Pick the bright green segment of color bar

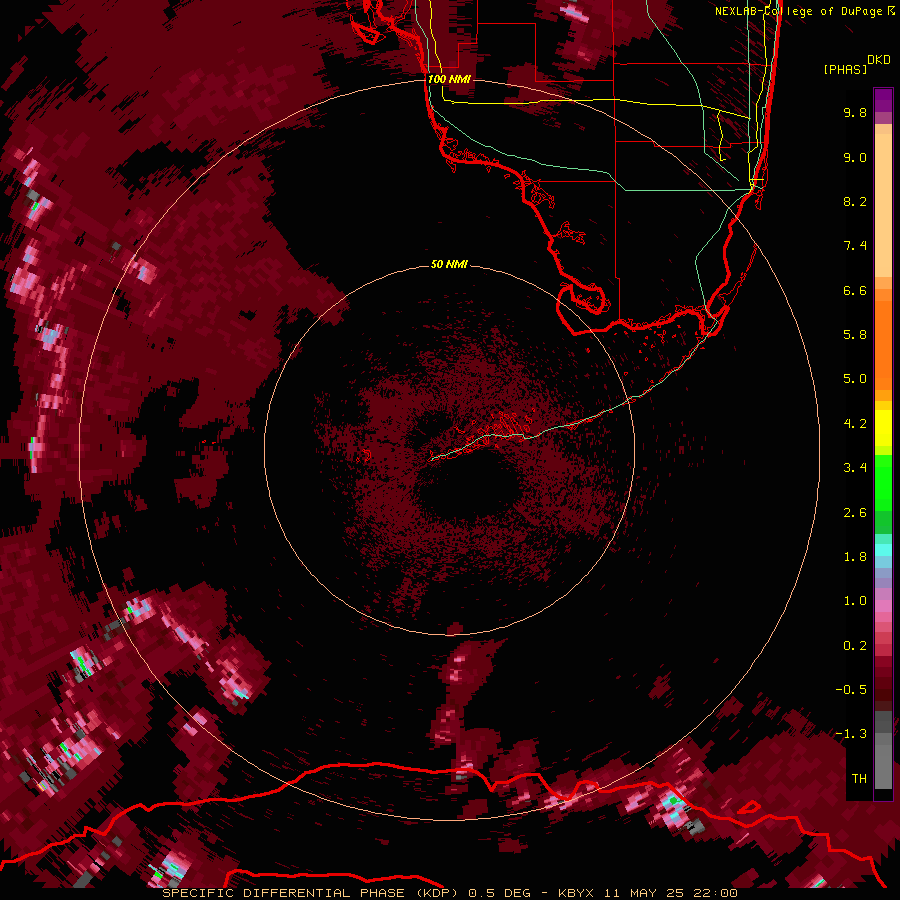[883, 483]
